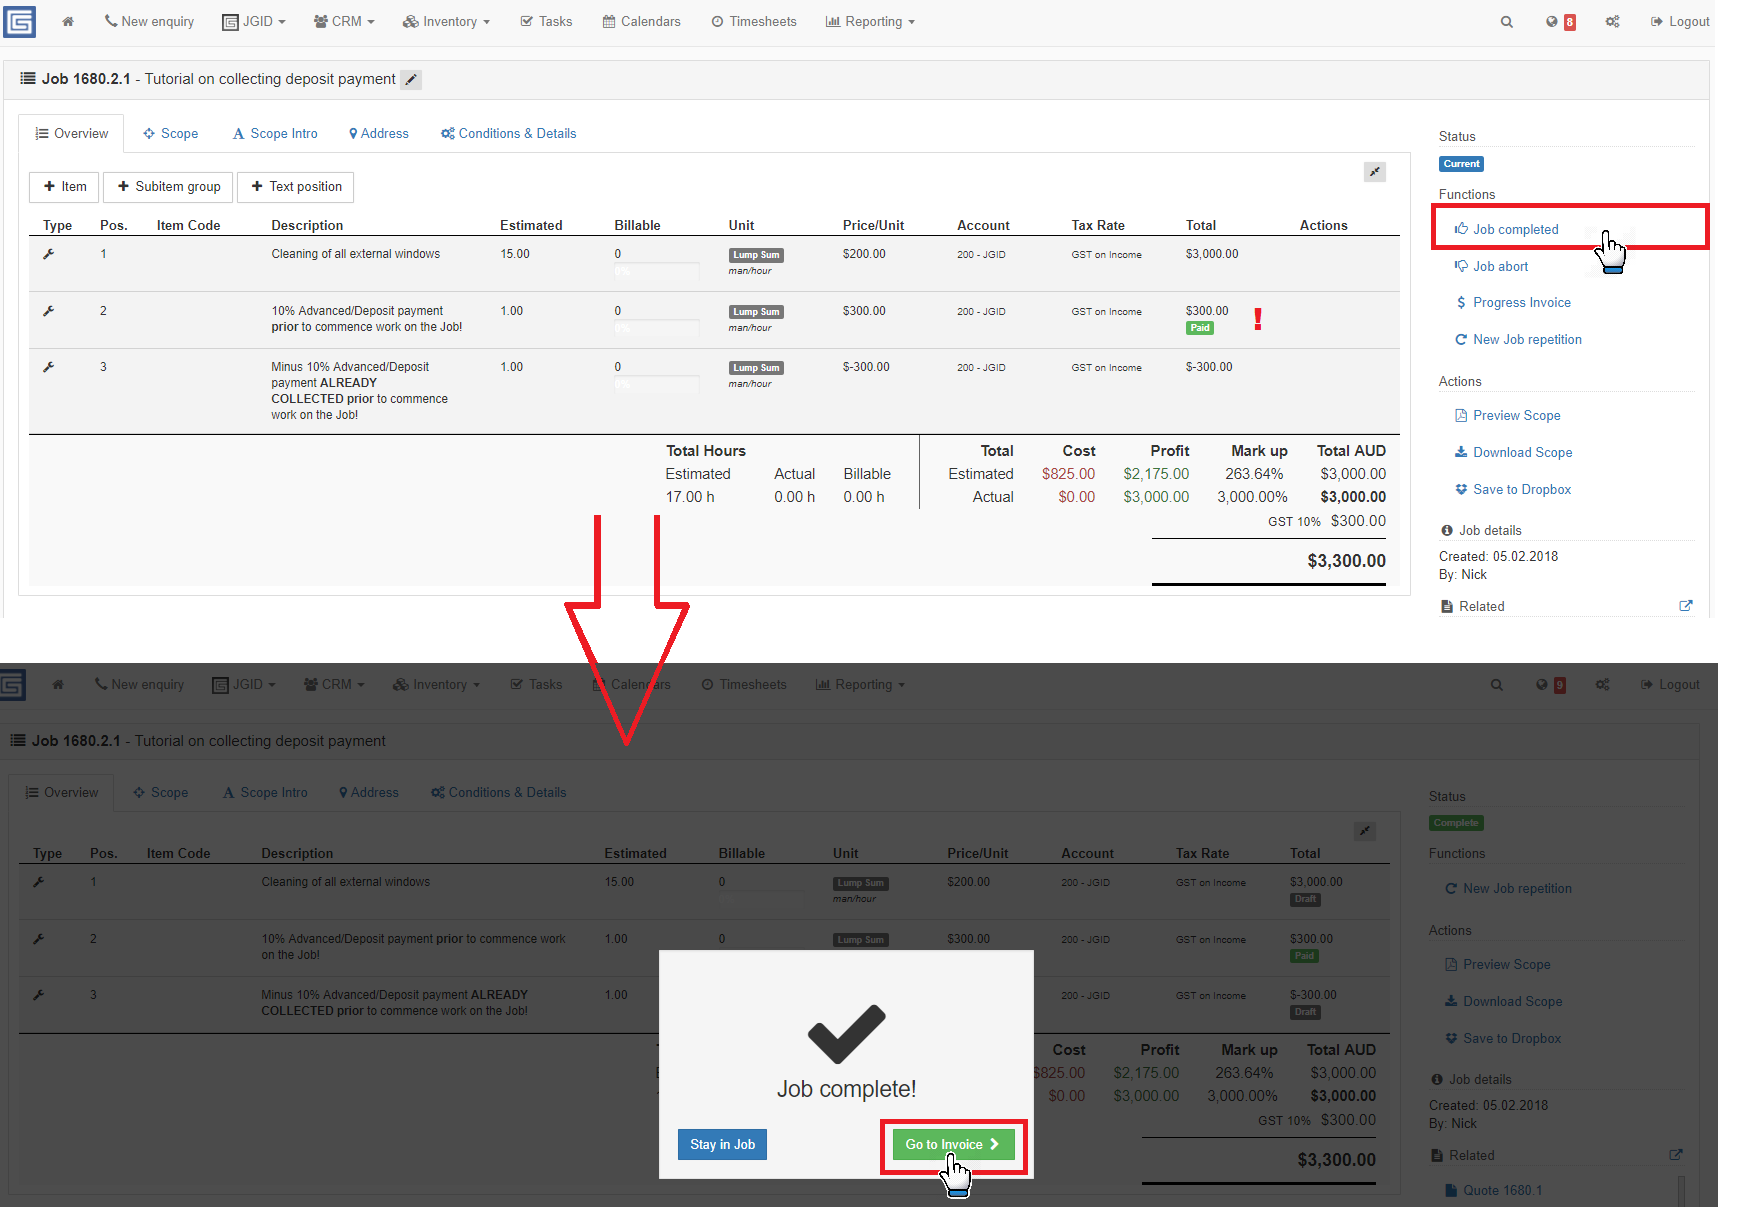The height and width of the screenshot is (1217, 1744).
Task: Click the search magnifier icon in top bar
Action: pyautogui.click(x=1506, y=21)
